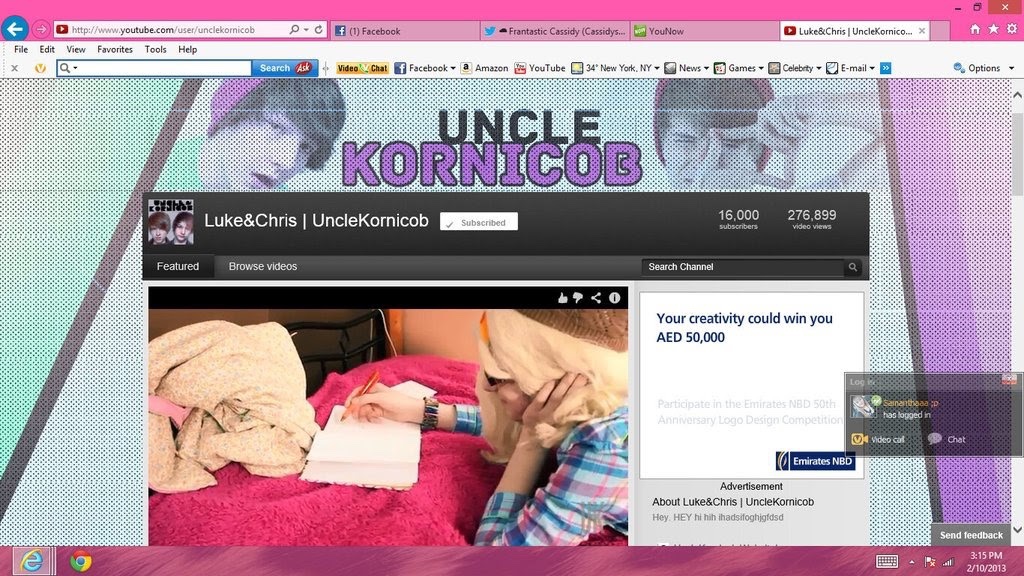Screen dimensions: 1024x576
Task: Switch to the (1) Facebook tab
Action: pyautogui.click(x=405, y=31)
